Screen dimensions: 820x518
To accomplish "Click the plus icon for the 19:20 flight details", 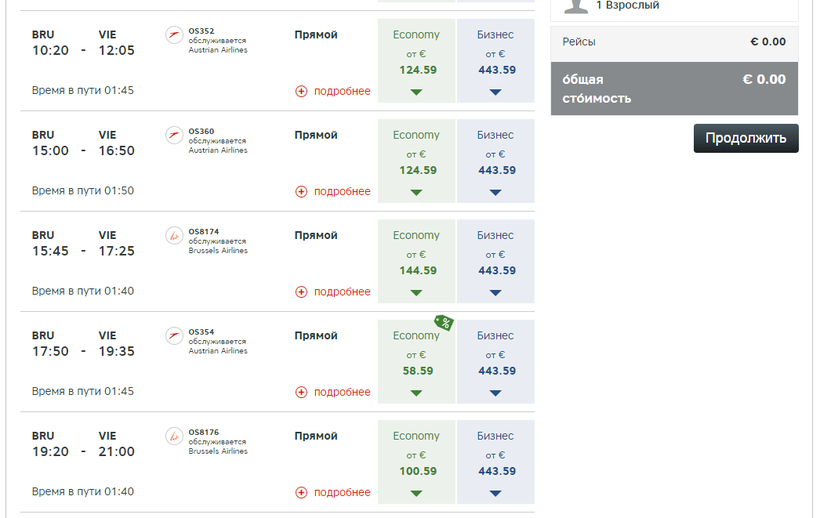I will [301, 492].
